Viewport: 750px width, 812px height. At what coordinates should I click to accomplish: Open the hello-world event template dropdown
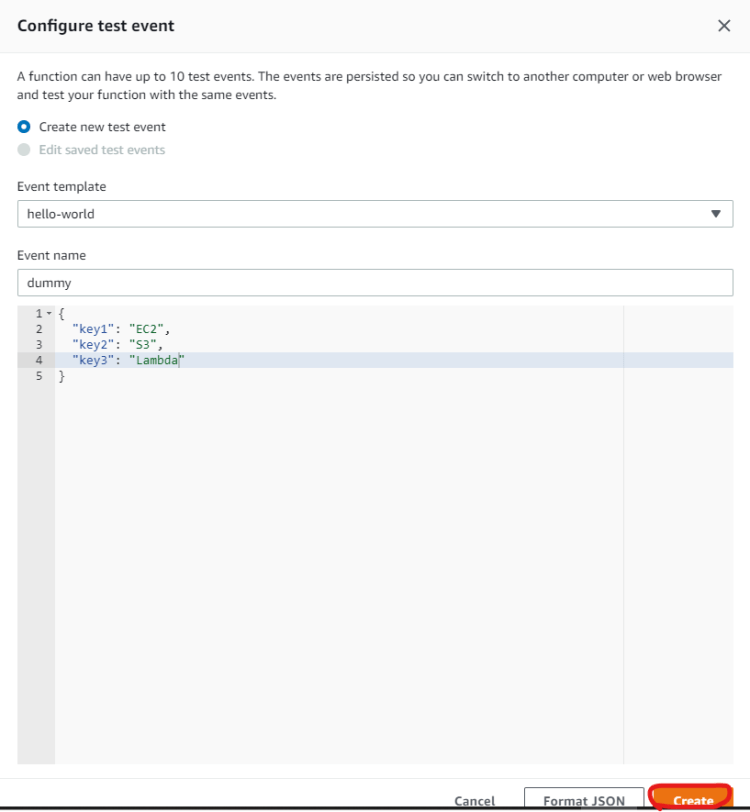click(x=375, y=214)
